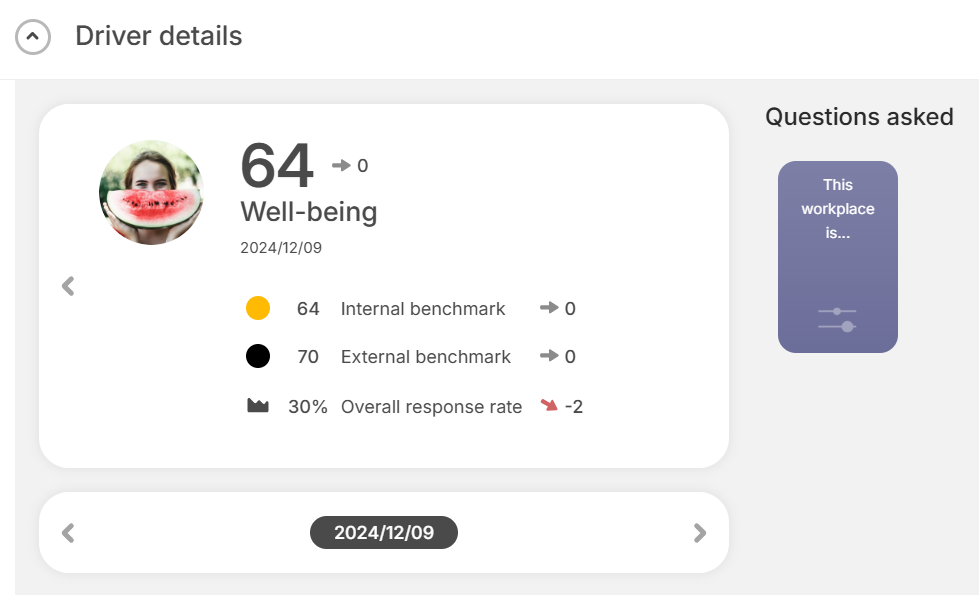Go to previous driver card

point(68,286)
